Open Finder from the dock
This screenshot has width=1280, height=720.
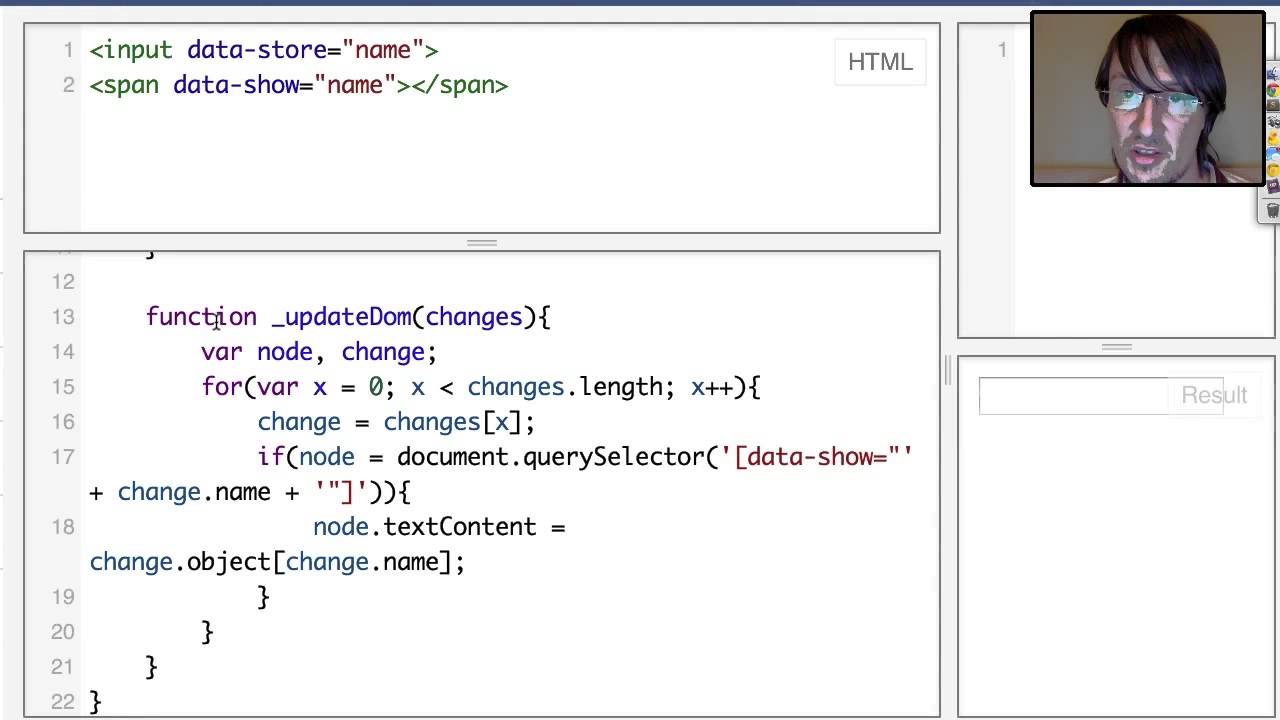tap(1273, 73)
